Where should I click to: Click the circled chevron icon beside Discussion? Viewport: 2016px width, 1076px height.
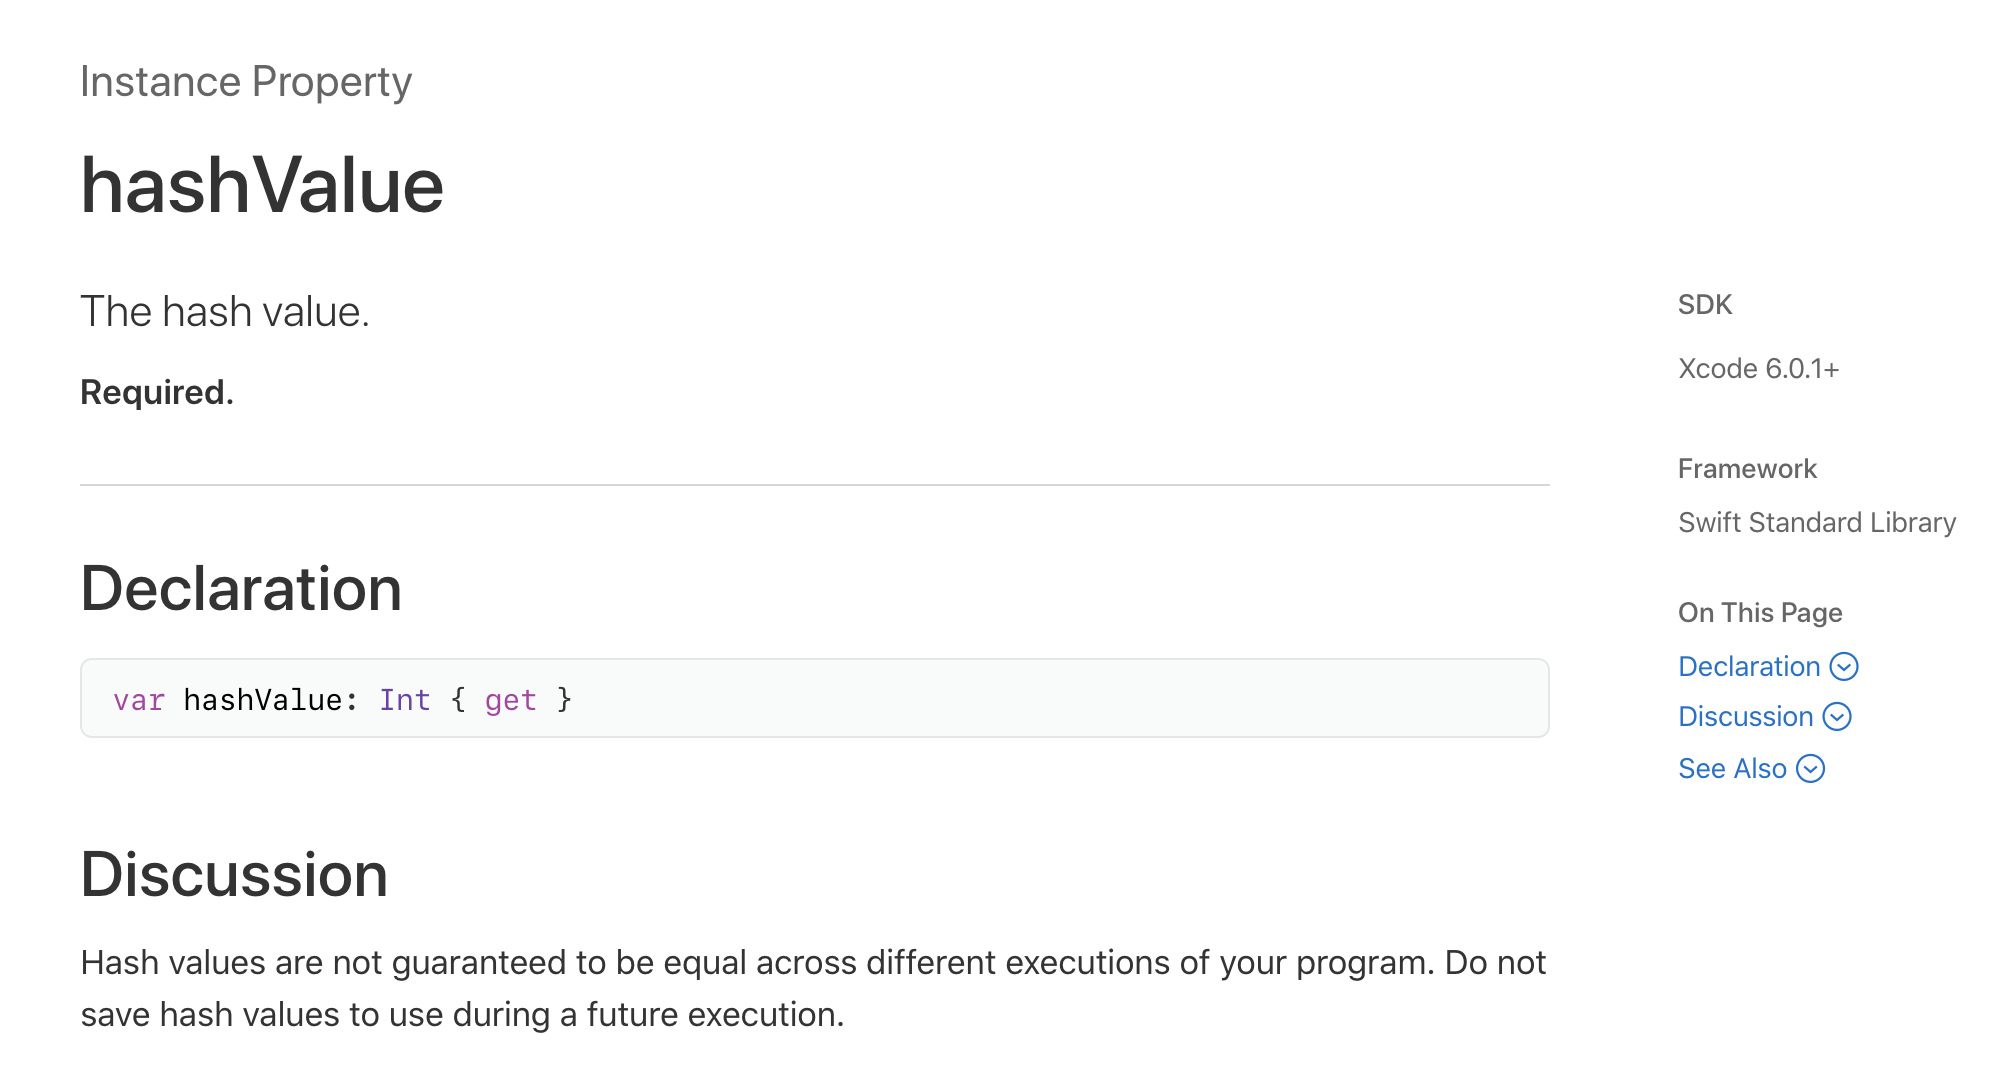click(1837, 717)
